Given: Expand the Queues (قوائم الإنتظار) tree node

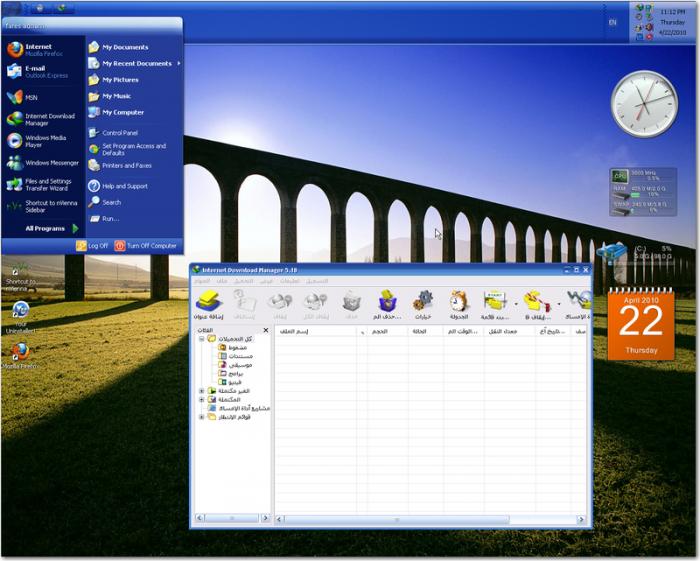Looking at the screenshot, I should click(201, 417).
